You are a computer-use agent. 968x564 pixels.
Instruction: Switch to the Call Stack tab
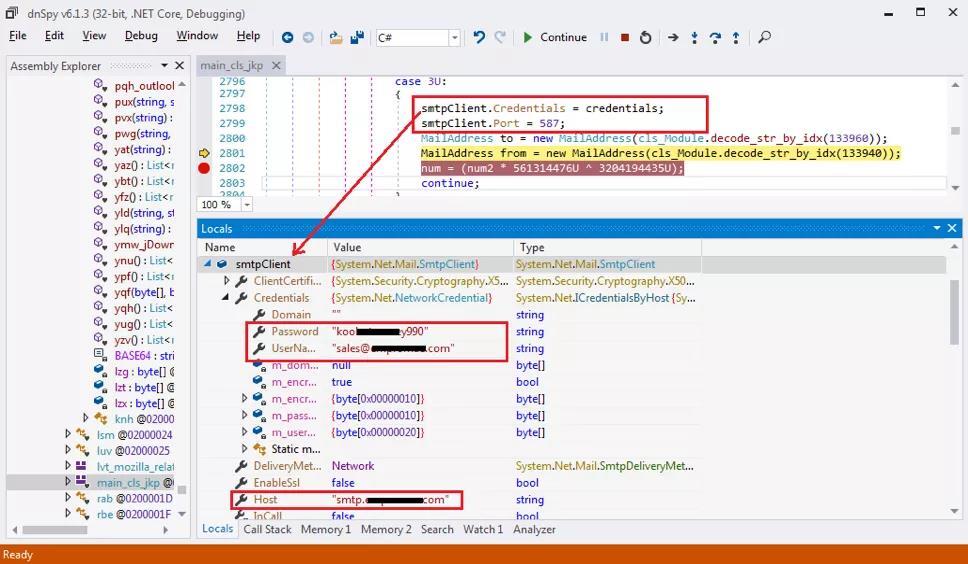click(x=267, y=529)
